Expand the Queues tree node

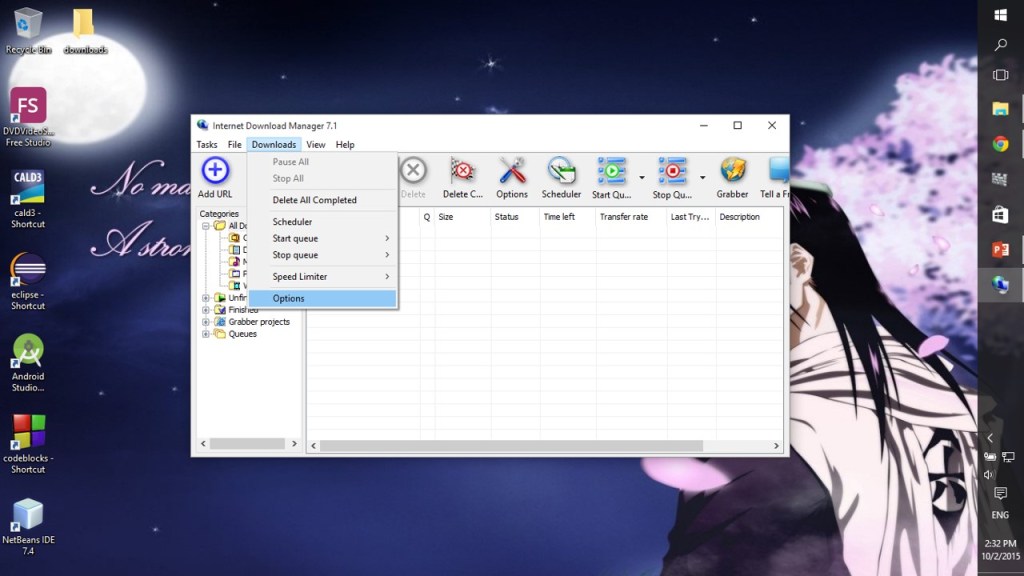click(206, 334)
